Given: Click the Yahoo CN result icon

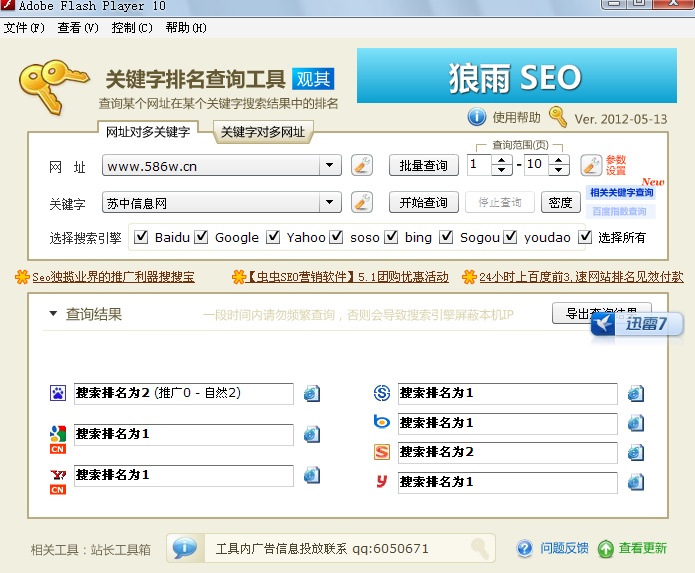Looking at the screenshot, I should [x=58, y=482].
